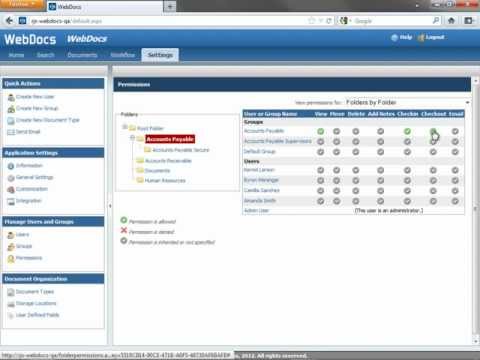Toggle Move permission for Camilla Sanchez
The height and width of the screenshot is (360, 480).
(337, 191)
